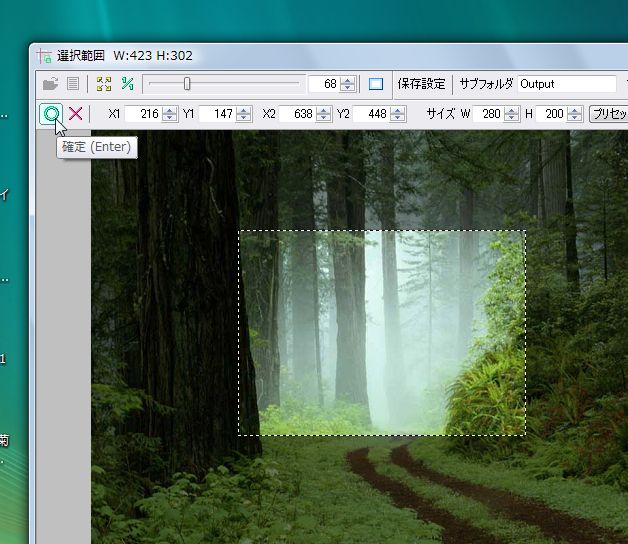Screen dimensions: 628x544
Task: Increase the size H value with up arrow
Action: 574,111
